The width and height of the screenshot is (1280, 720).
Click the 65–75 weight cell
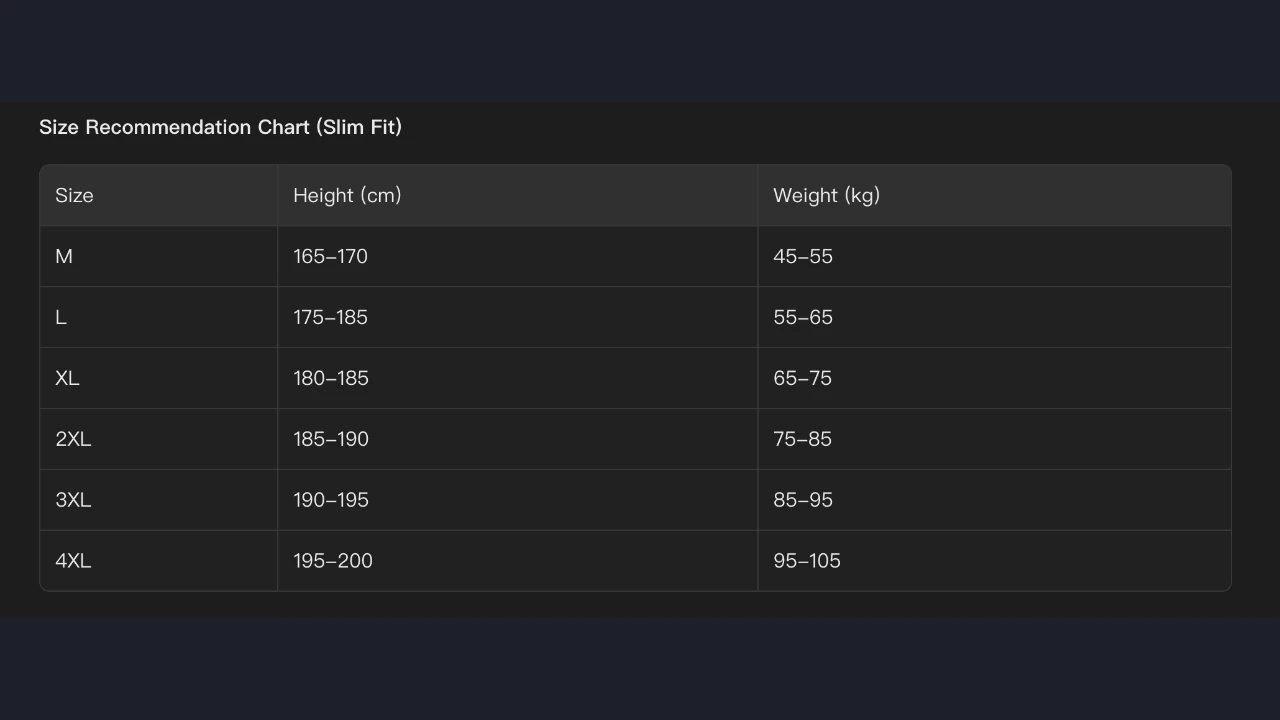point(802,379)
